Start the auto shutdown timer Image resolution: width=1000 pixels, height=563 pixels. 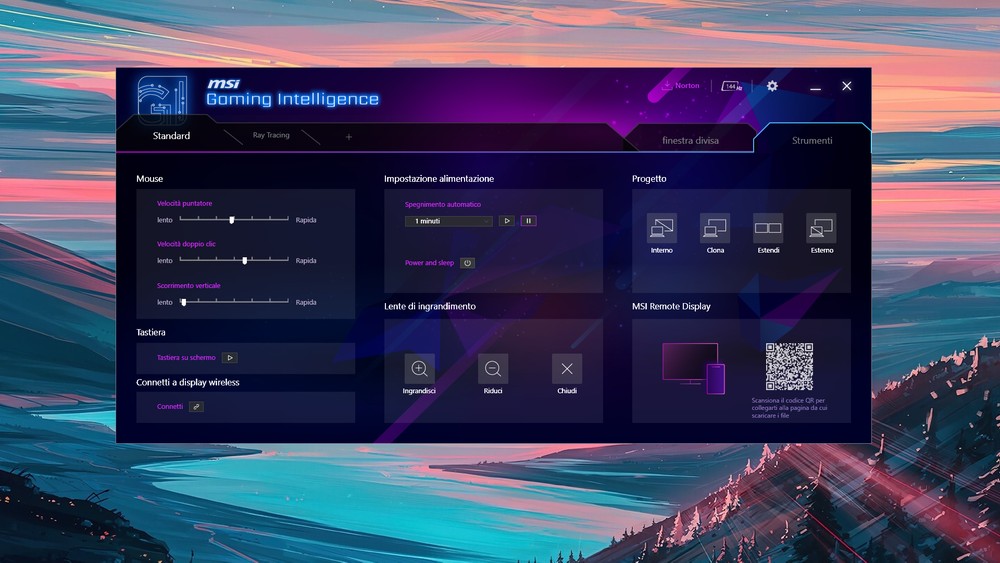tap(506, 221)
